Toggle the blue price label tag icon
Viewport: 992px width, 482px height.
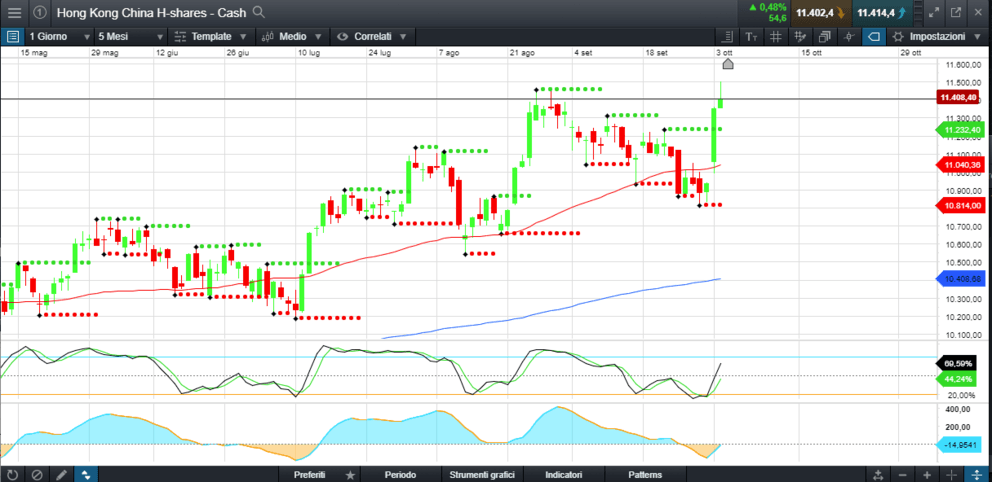(x=874, y=37)
